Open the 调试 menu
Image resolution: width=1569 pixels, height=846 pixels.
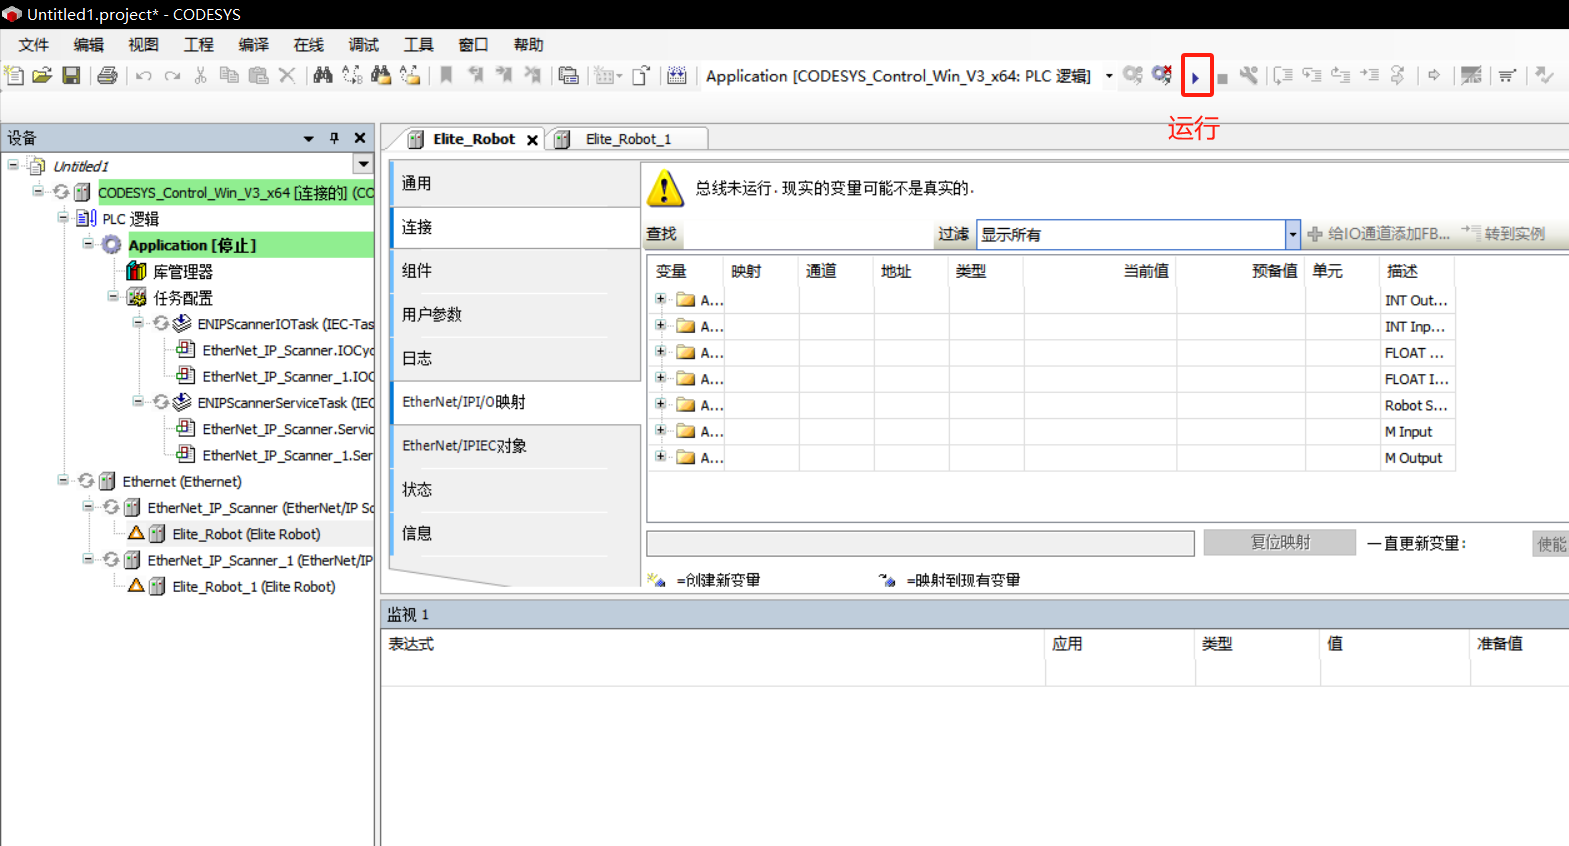tap(363, 45)
